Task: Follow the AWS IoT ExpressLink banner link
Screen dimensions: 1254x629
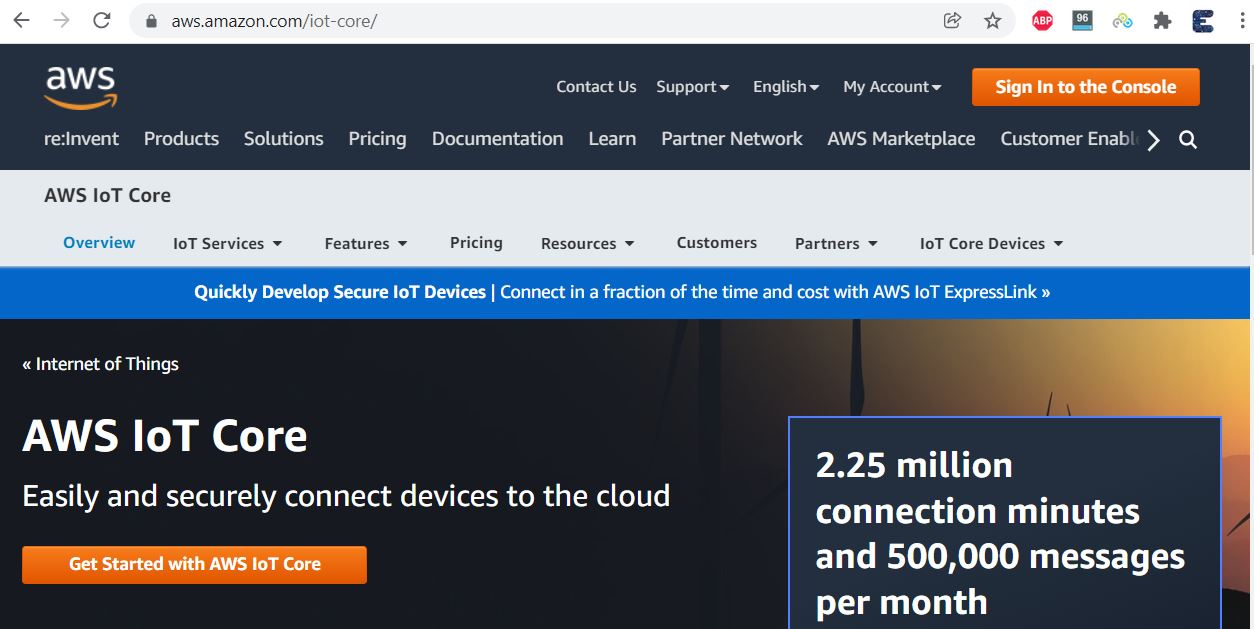Action: (x=622, y=292)
